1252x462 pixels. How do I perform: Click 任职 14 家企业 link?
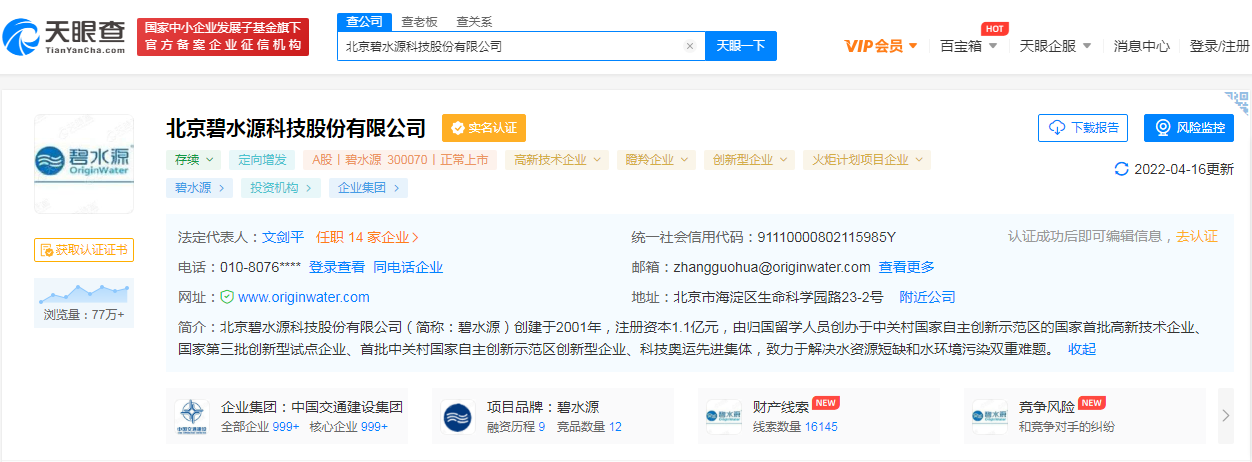[x=367, y=237]
